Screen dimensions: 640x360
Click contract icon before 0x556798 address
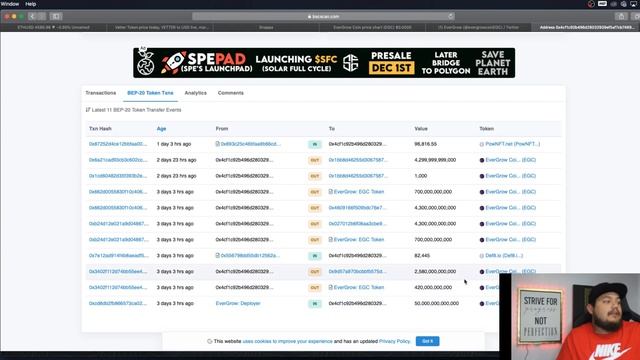coord(218,256)
